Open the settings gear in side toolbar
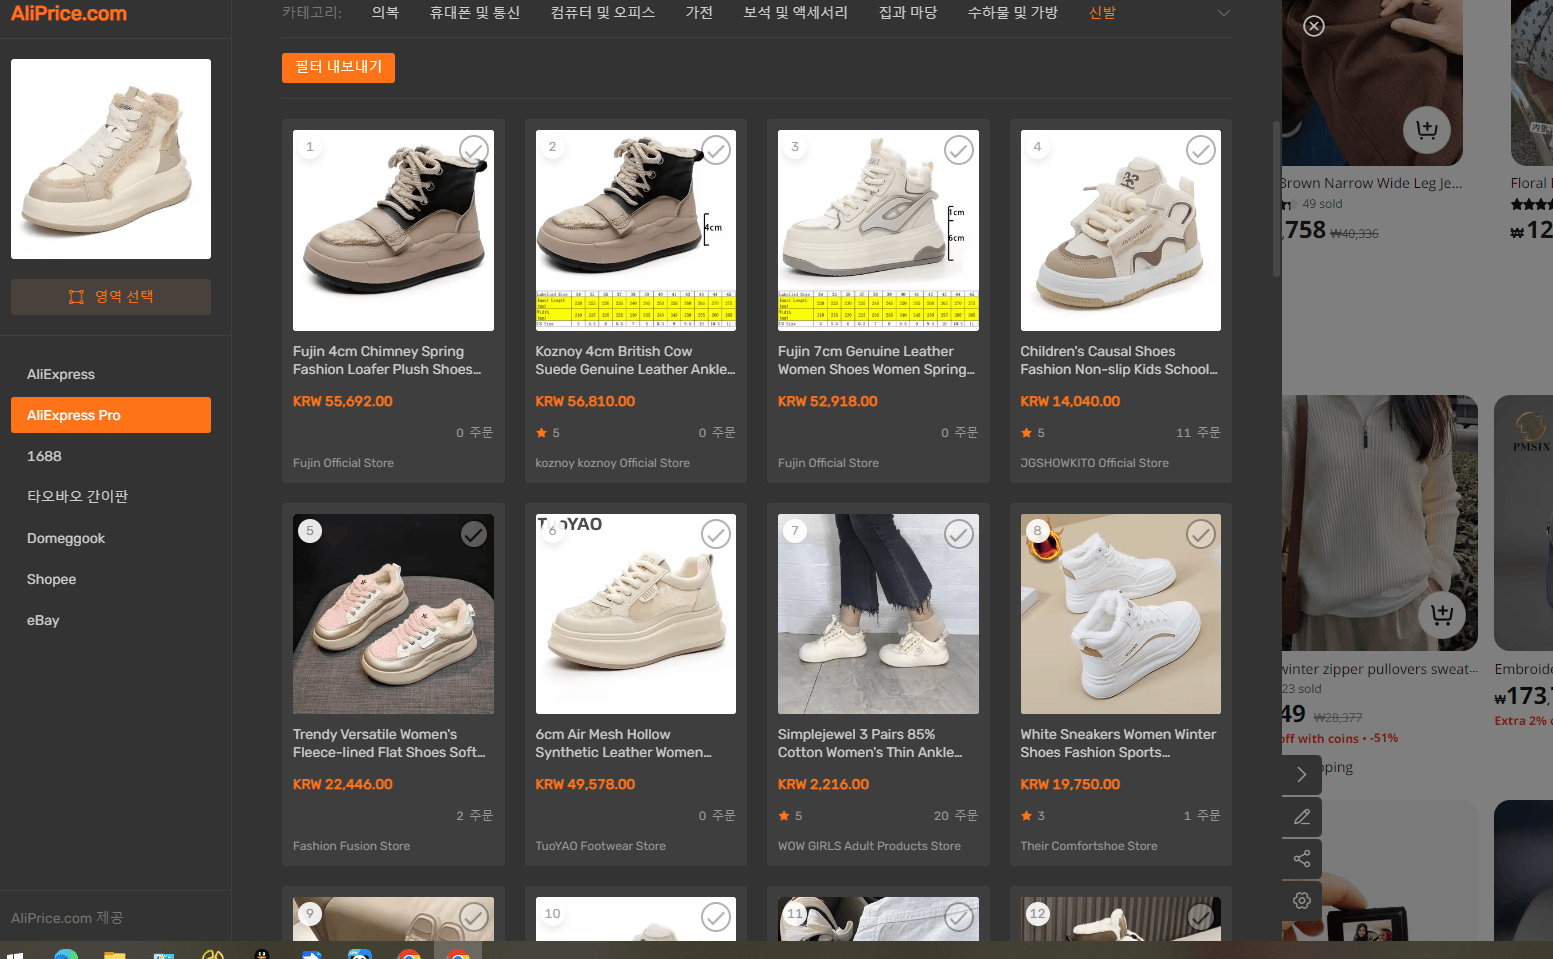The image size is (1553, 959). click(x=1302, y=901)
